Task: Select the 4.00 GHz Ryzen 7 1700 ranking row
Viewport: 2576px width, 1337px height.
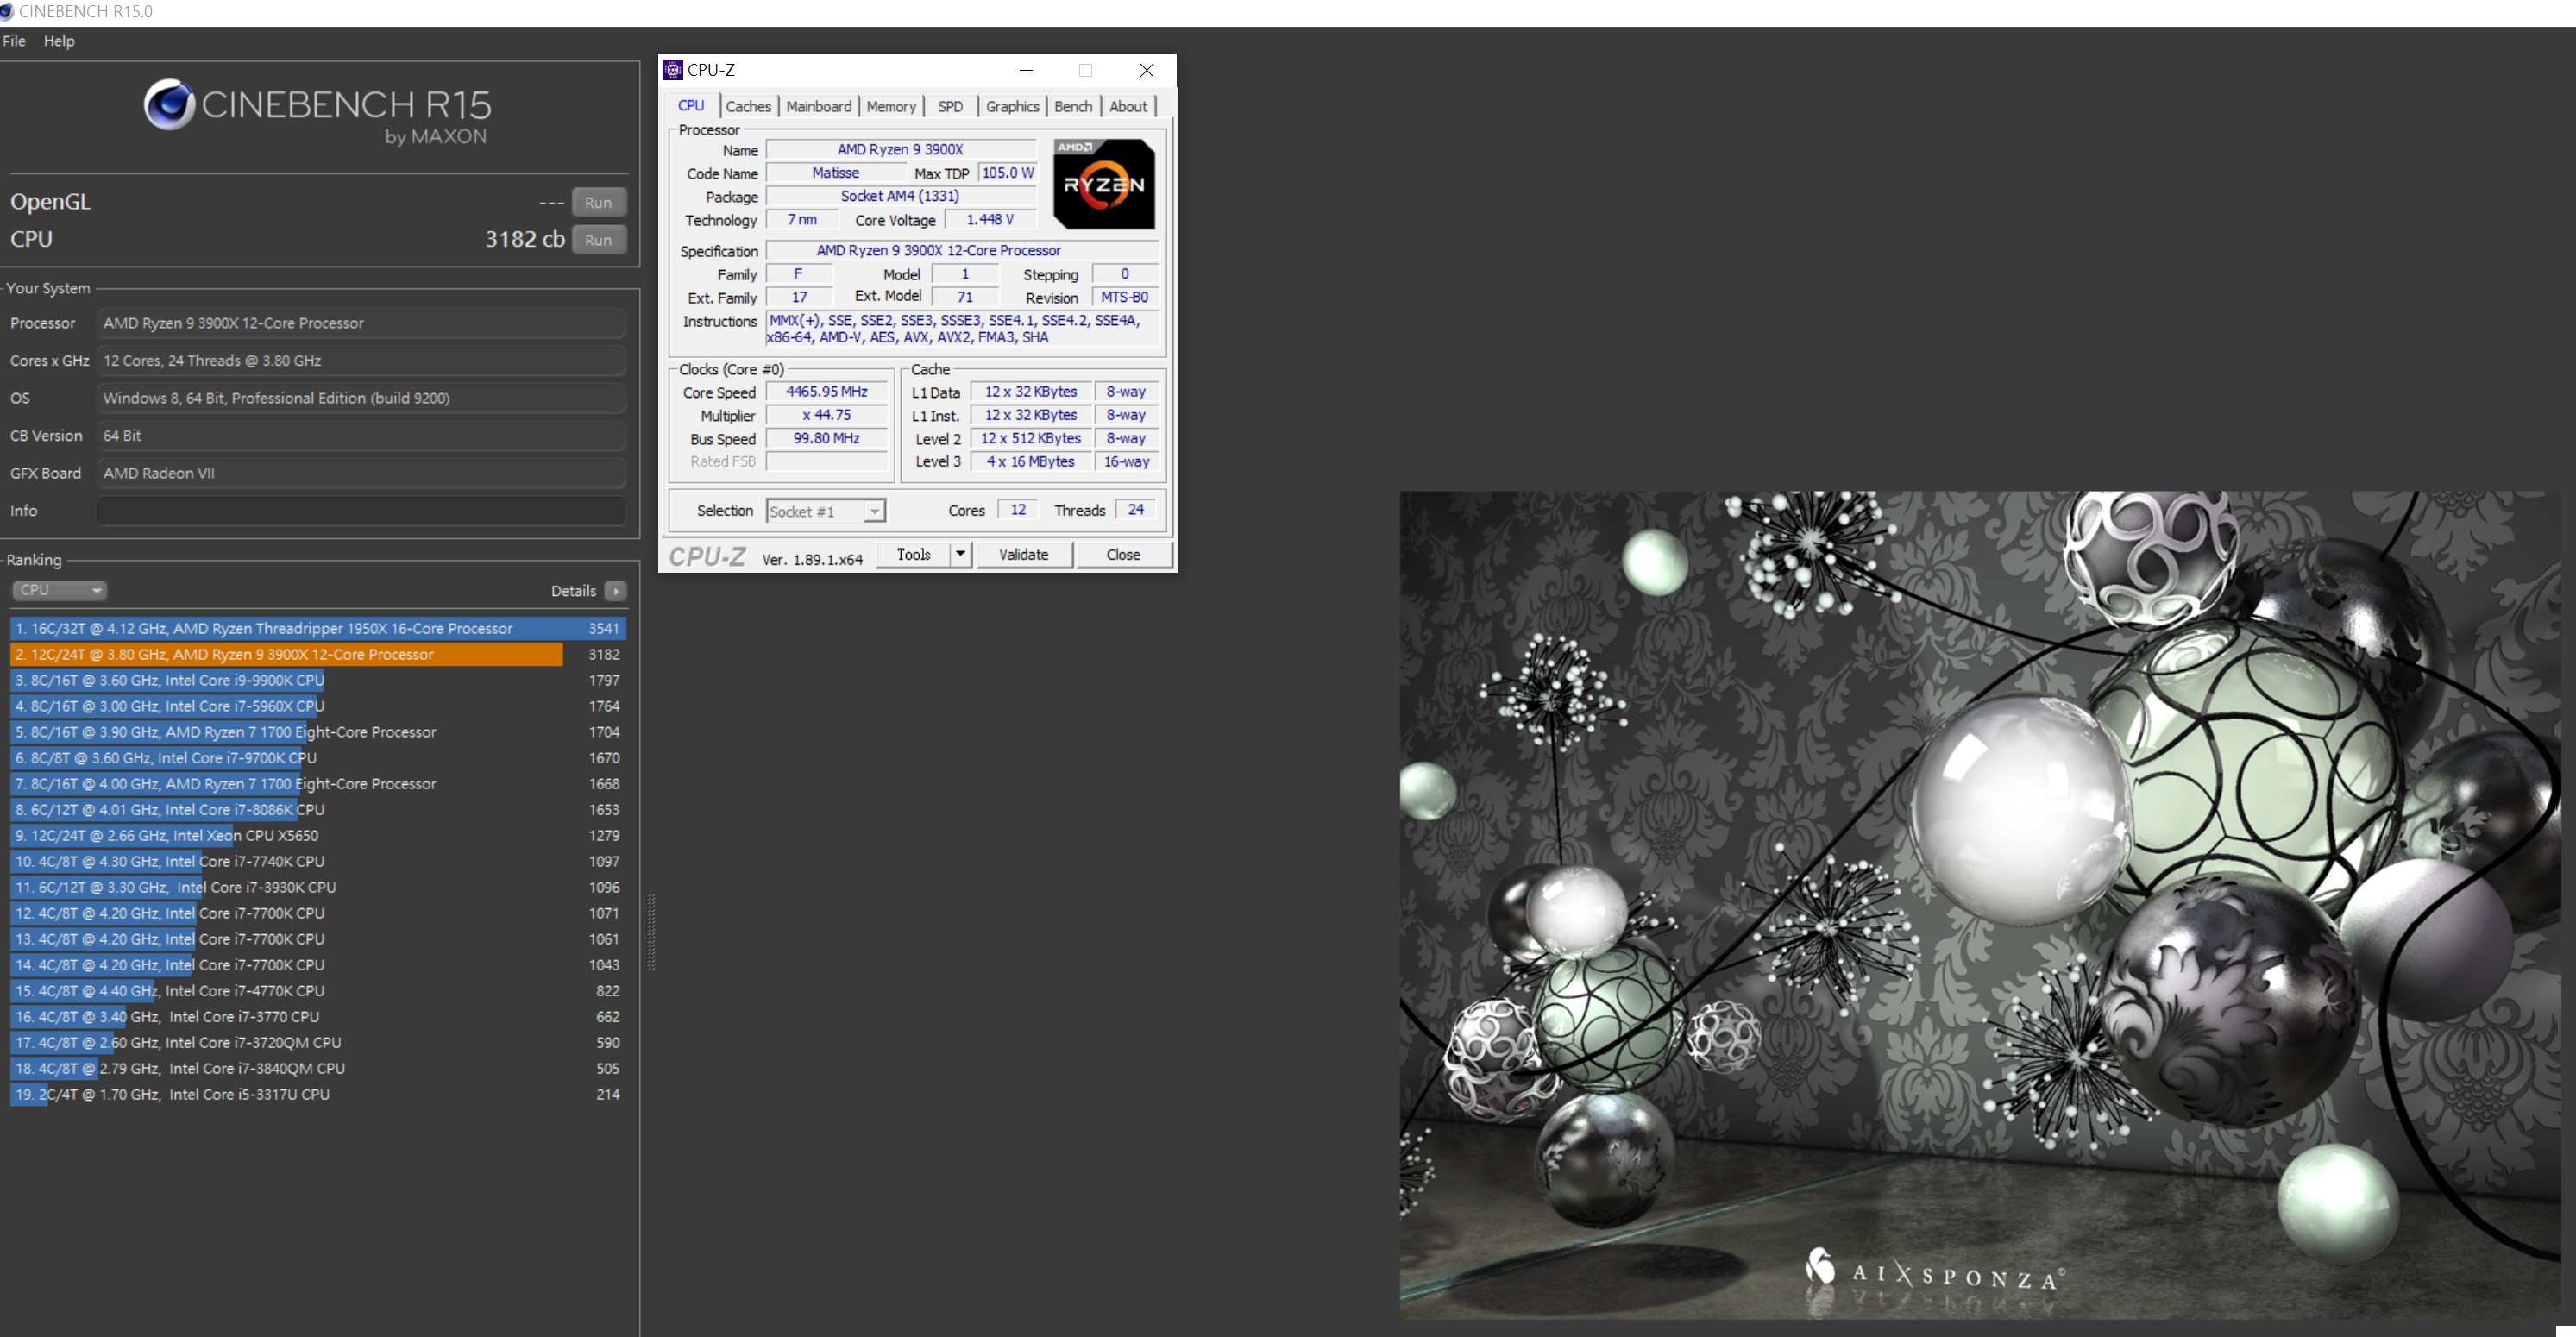Action: point(318,784)
